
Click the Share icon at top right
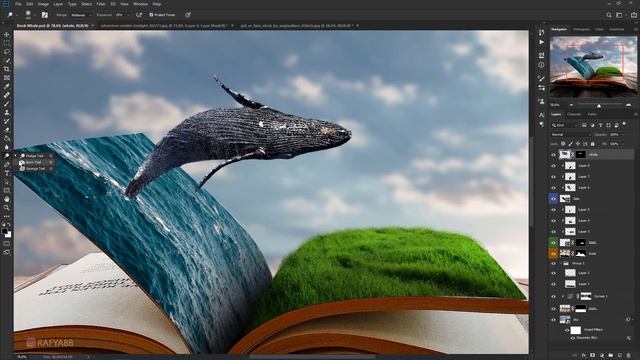(x=634, y=15)
